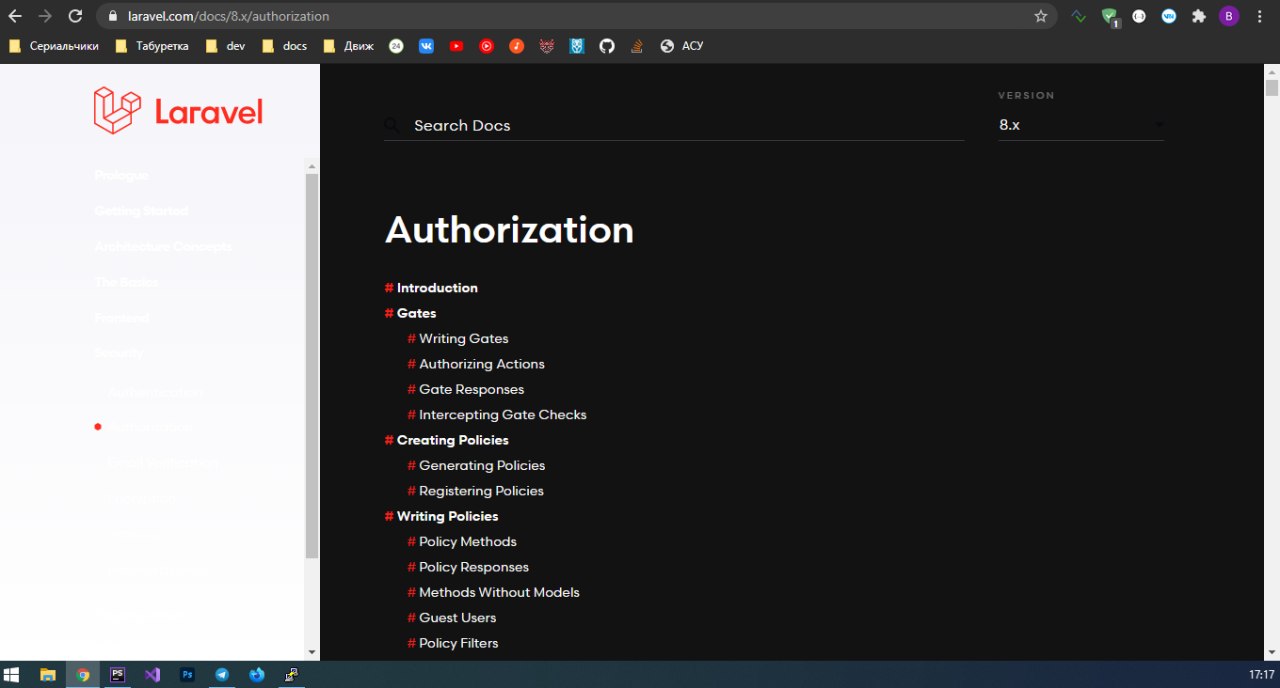Jump to Authorizing Actions section
Screen dimensions: 1280x688
pos(482,364)
